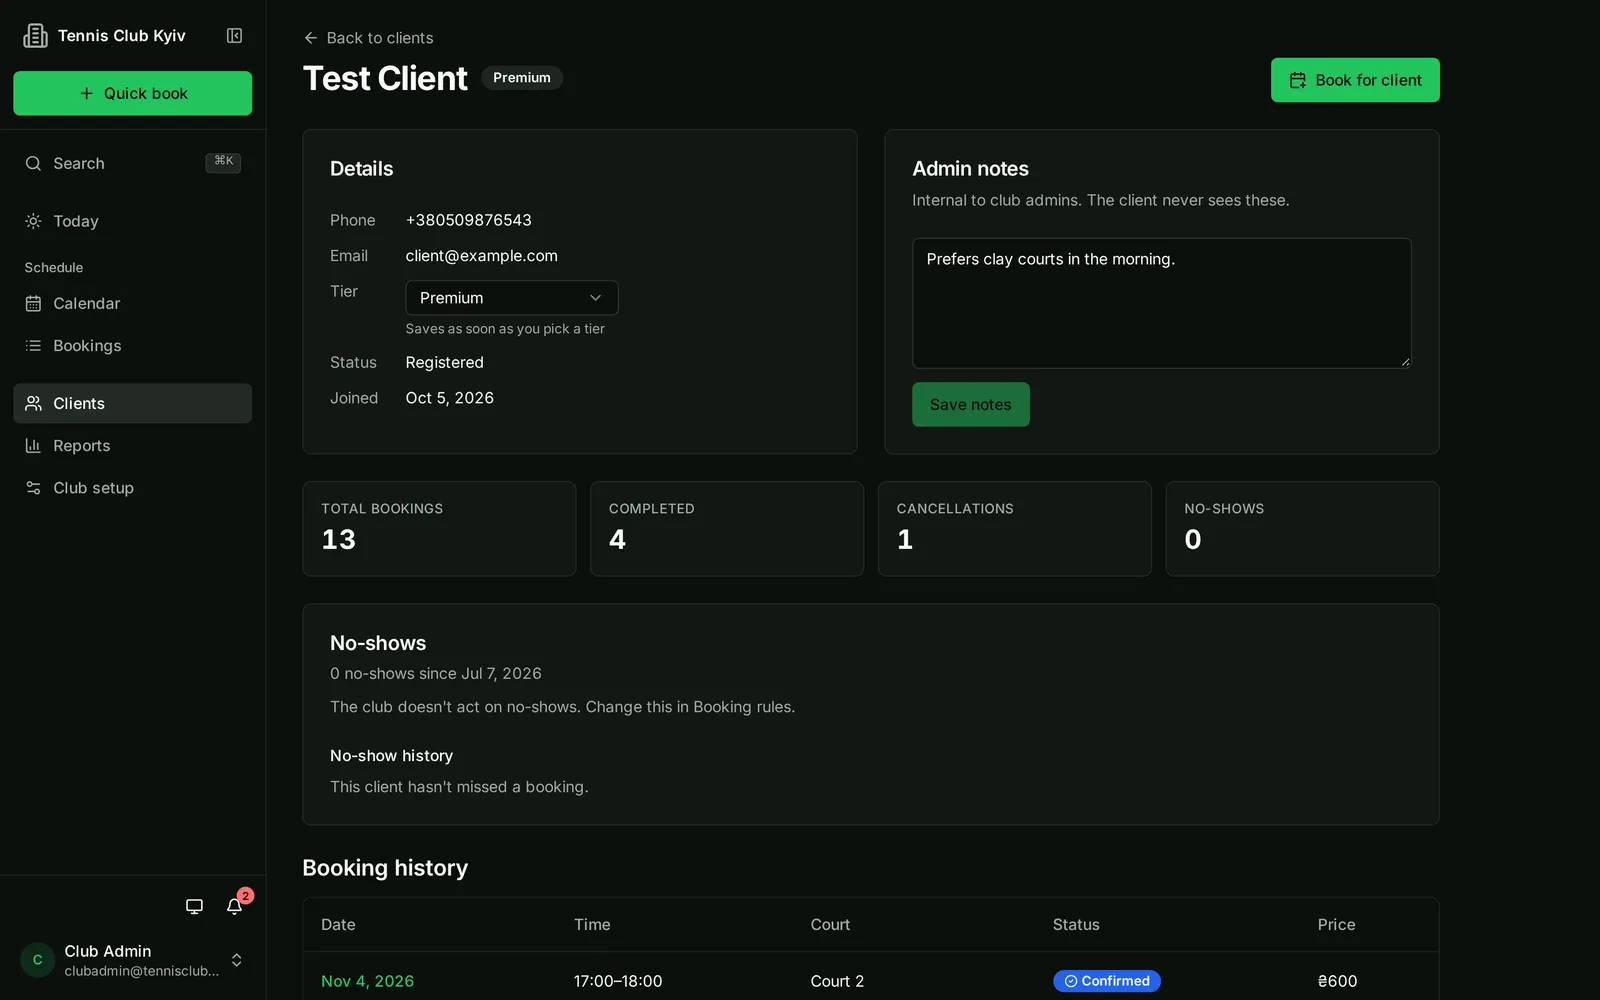The height and width of the screenshot is (1000, 1600).
Task: Click the No-shows count 0
Action: pos(1193,540)
